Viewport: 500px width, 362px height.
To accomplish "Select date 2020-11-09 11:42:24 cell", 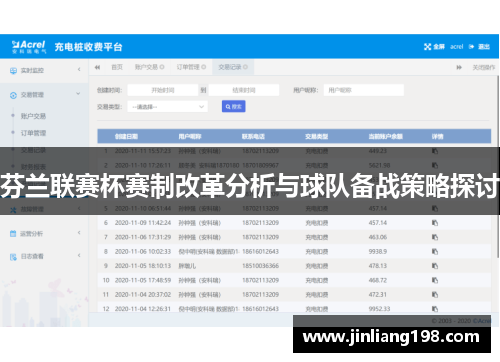I will pyautogui.click(x=143, y=223).
